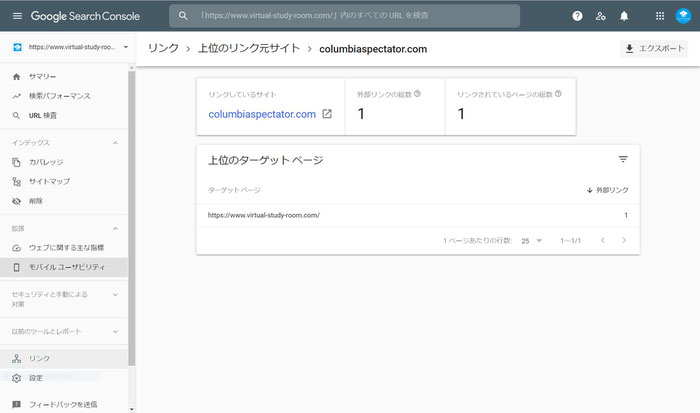Open users and permissions icon
Viewport: 700px width, 413px height.
tap(600, 16)
